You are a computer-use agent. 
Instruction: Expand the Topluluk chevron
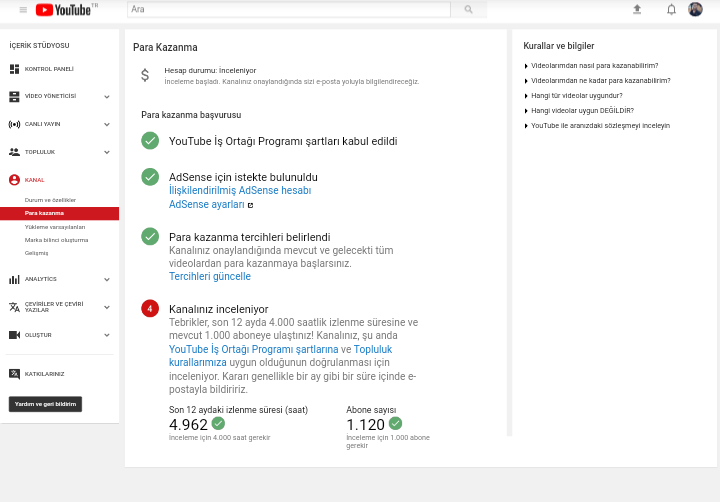pos(107,152)
